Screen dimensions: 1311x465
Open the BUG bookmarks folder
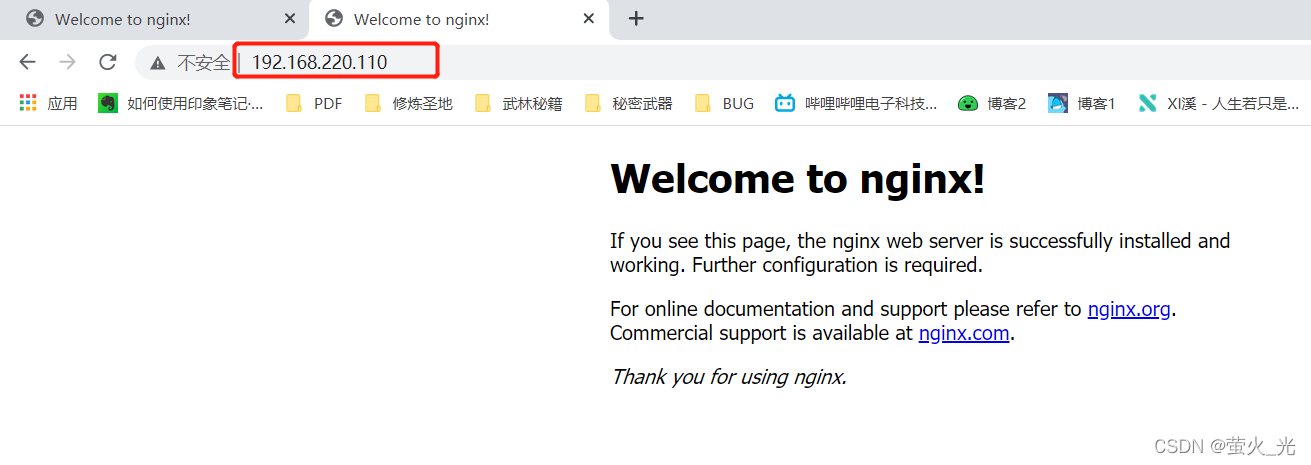click(x=724, y=102)
